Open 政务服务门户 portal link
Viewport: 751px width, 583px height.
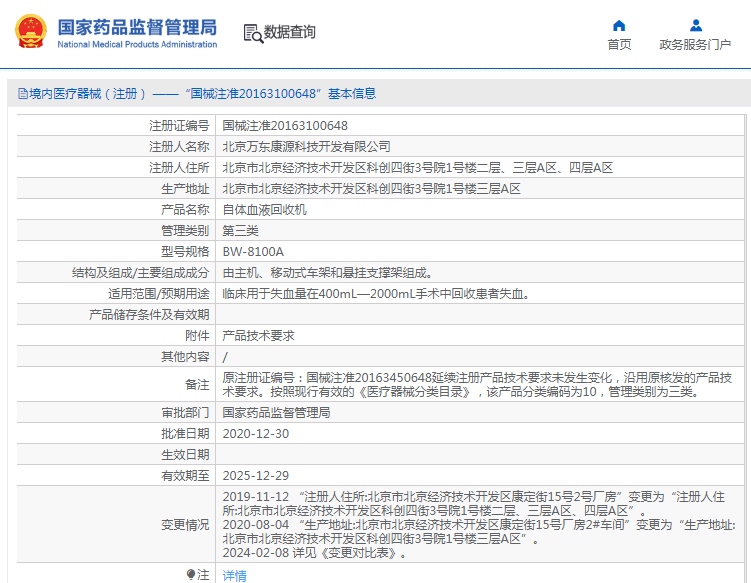695,45
